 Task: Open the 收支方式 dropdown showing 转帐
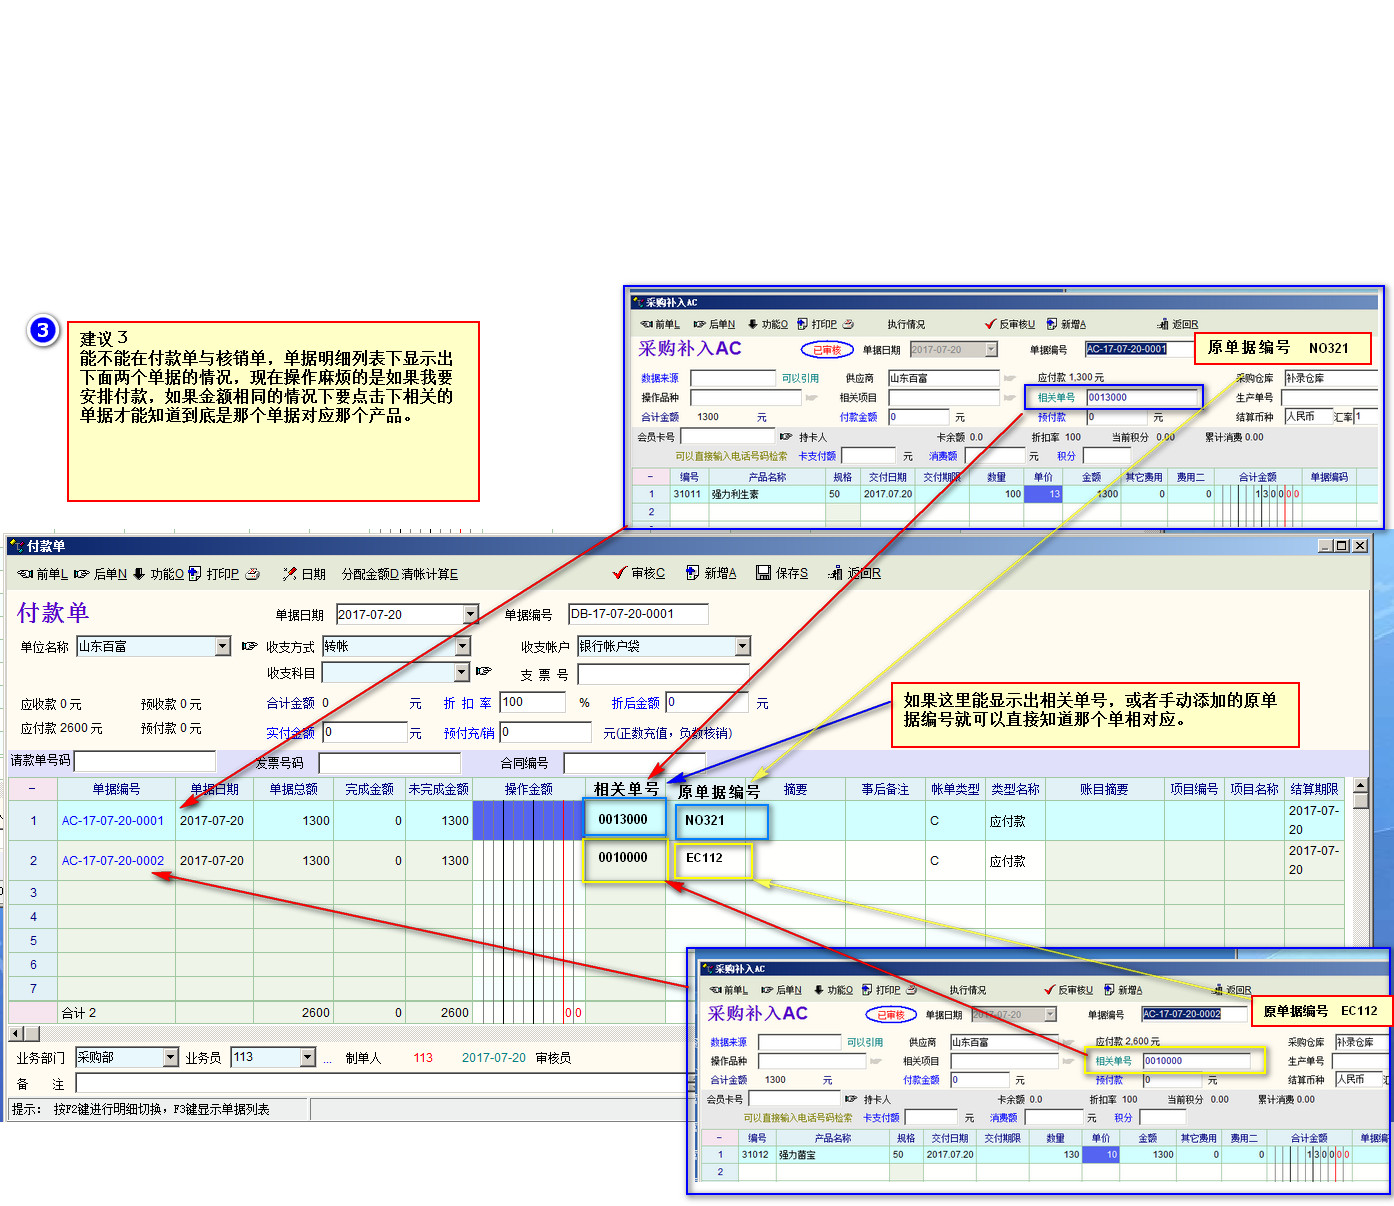tap(462, 647)
